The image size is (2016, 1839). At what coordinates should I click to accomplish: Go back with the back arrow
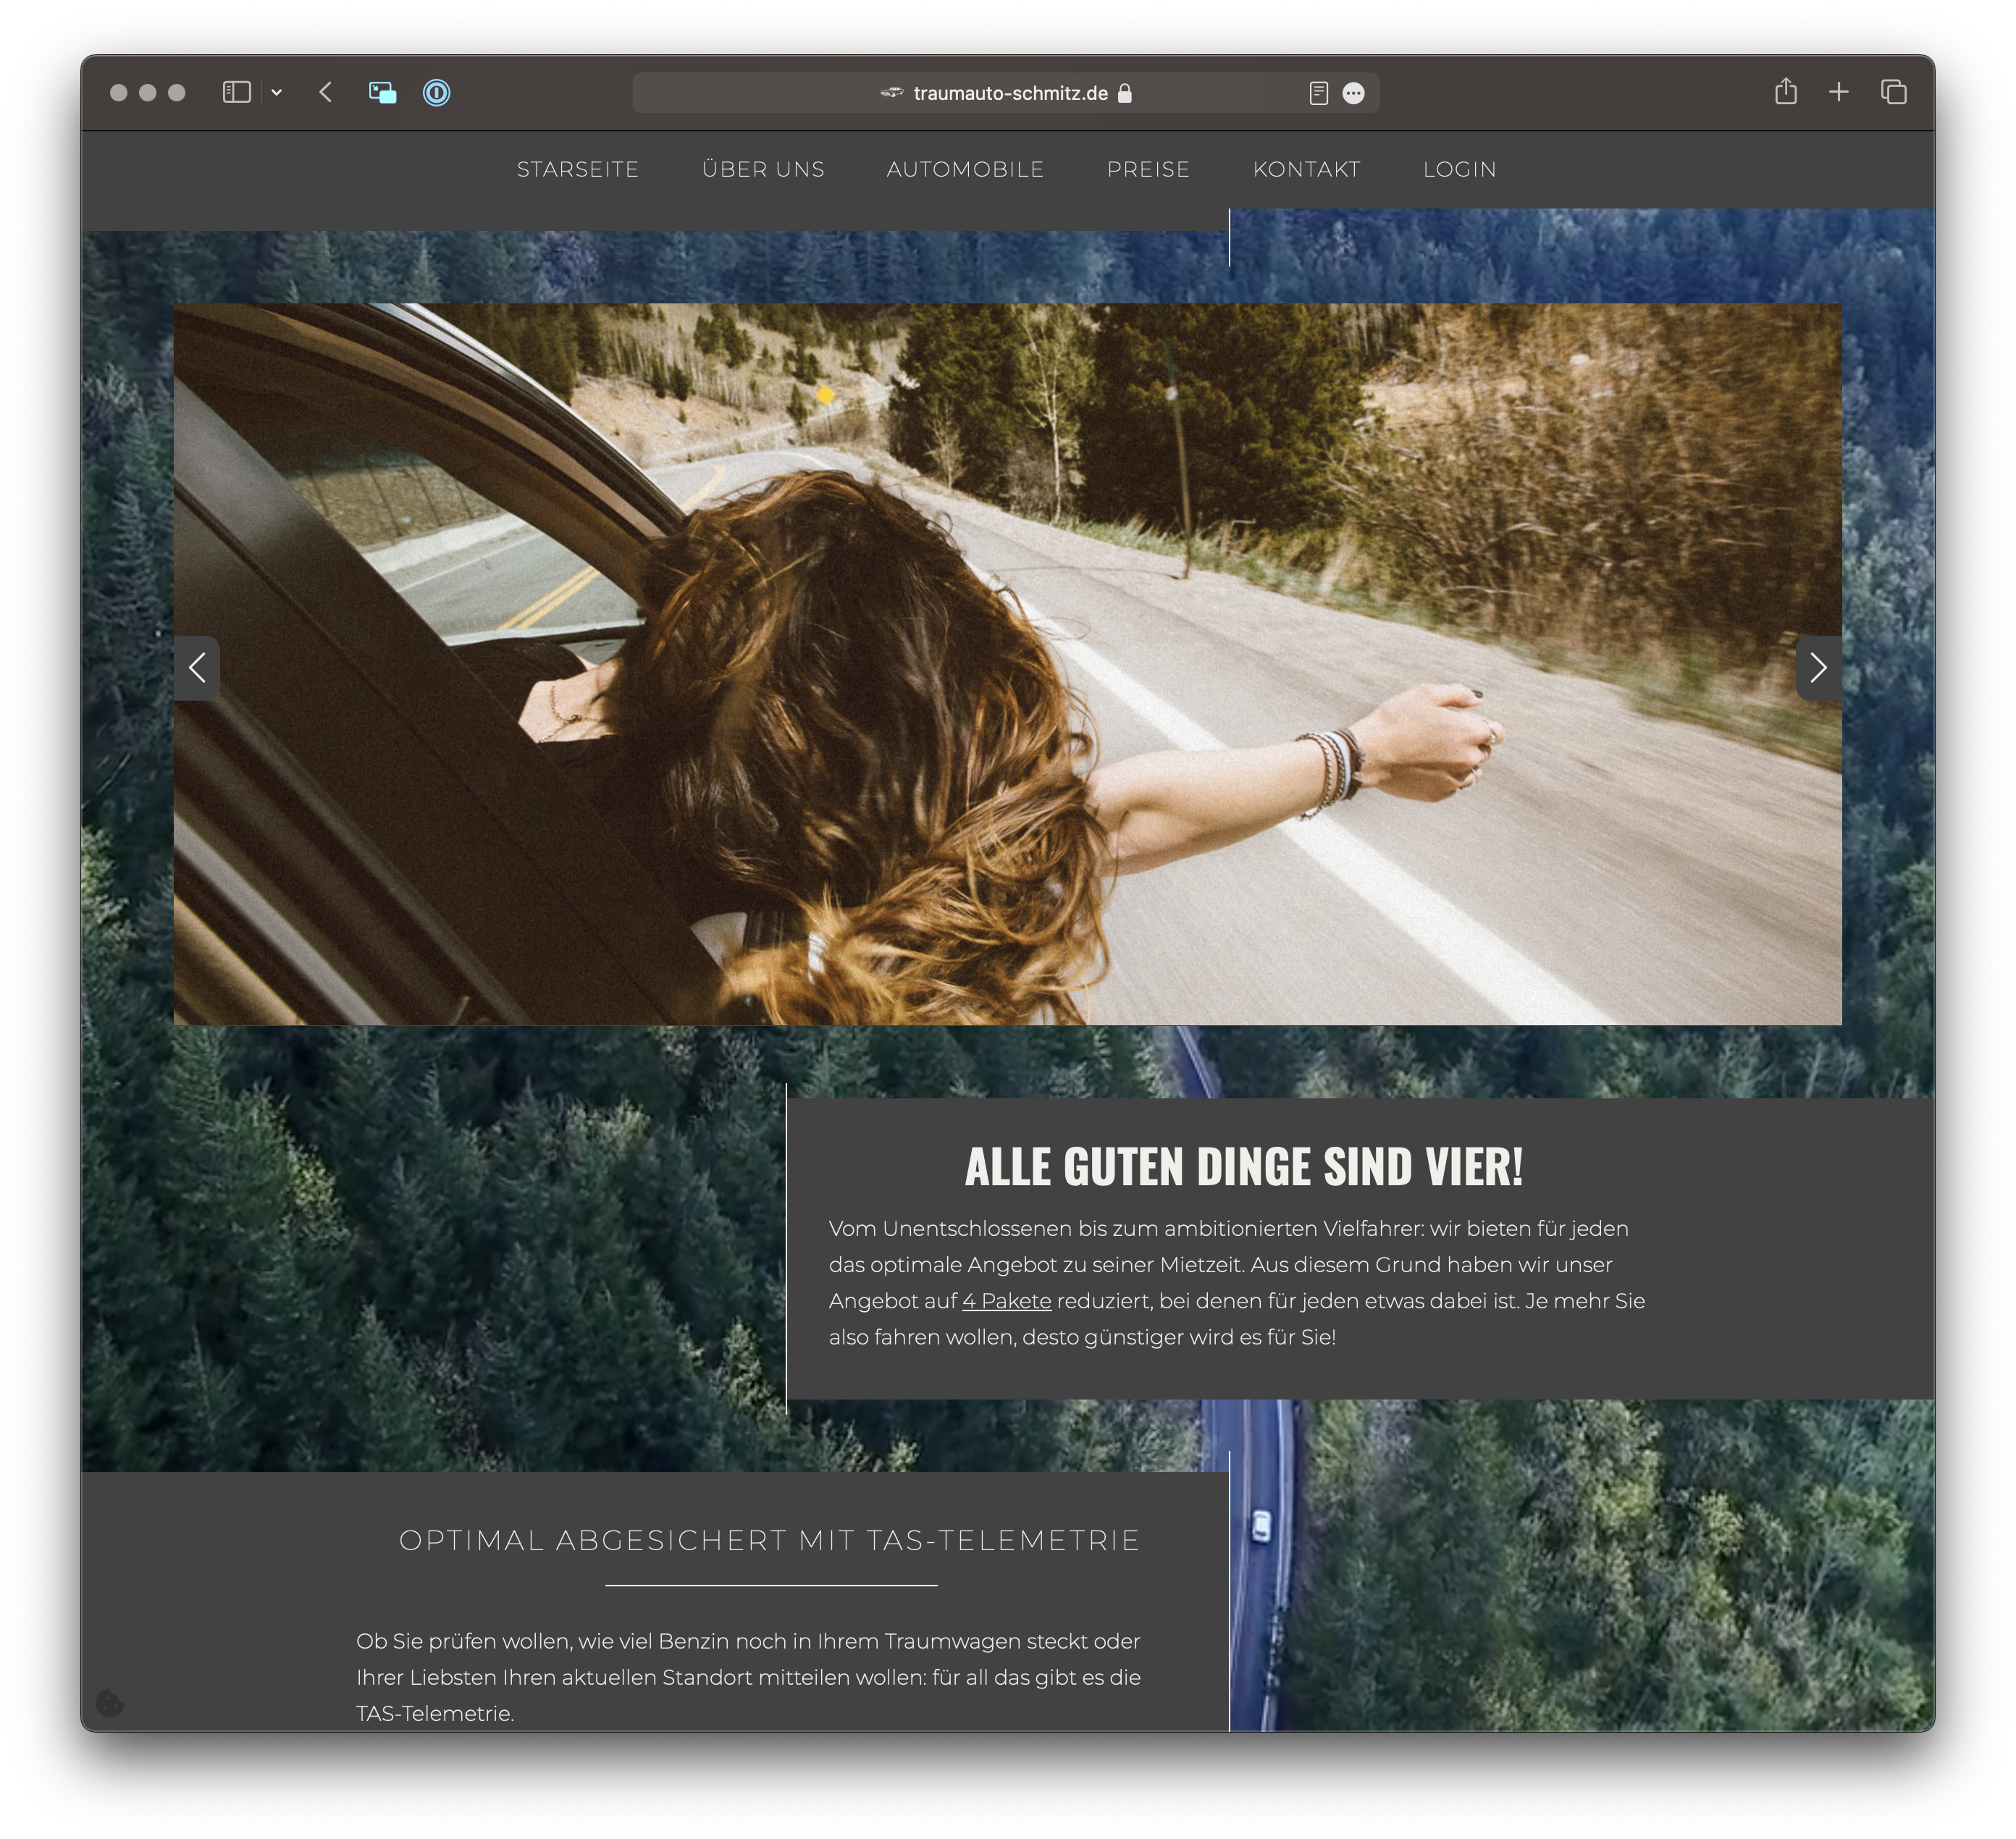[x=325, y=93]
